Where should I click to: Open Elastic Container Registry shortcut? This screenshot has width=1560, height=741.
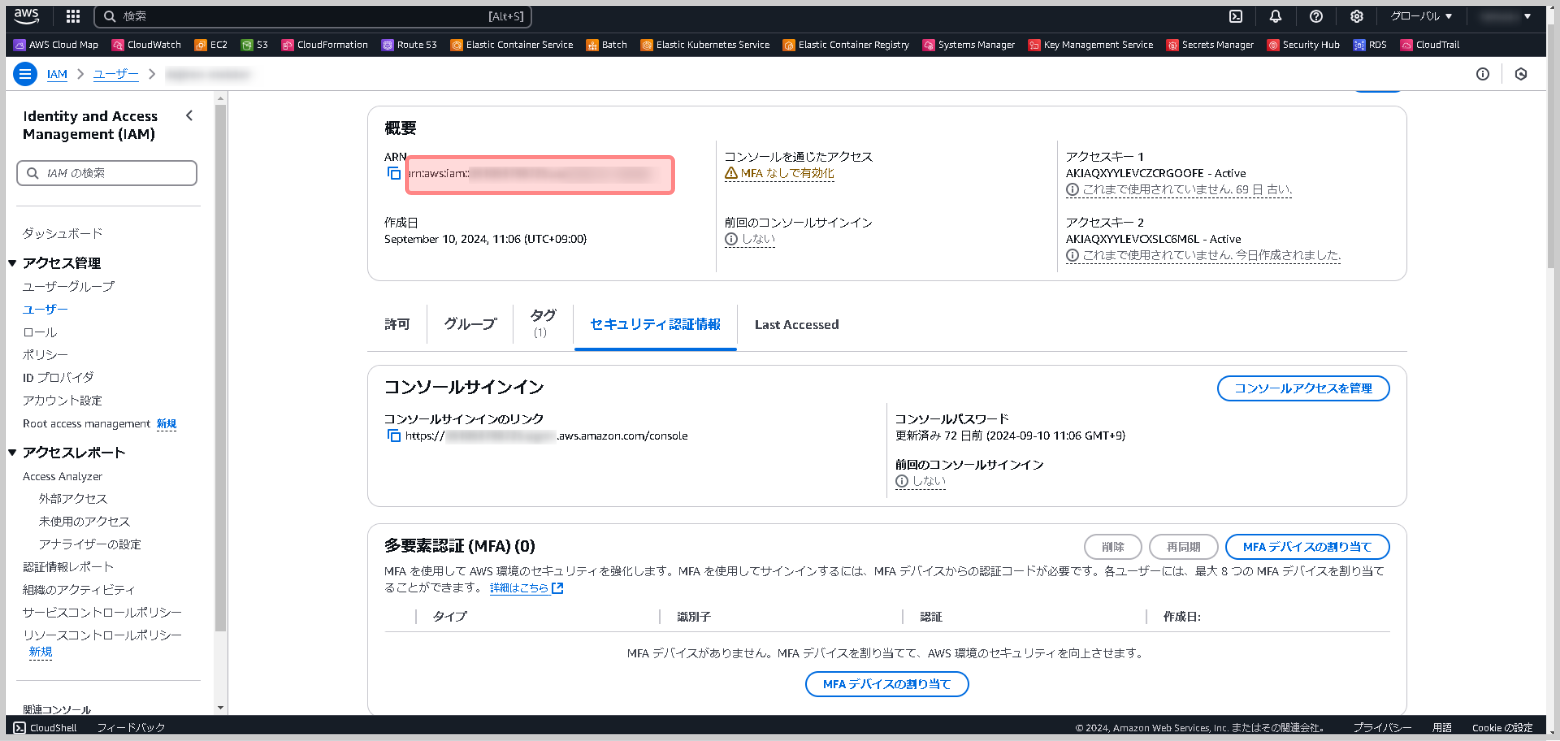point(846,44)
